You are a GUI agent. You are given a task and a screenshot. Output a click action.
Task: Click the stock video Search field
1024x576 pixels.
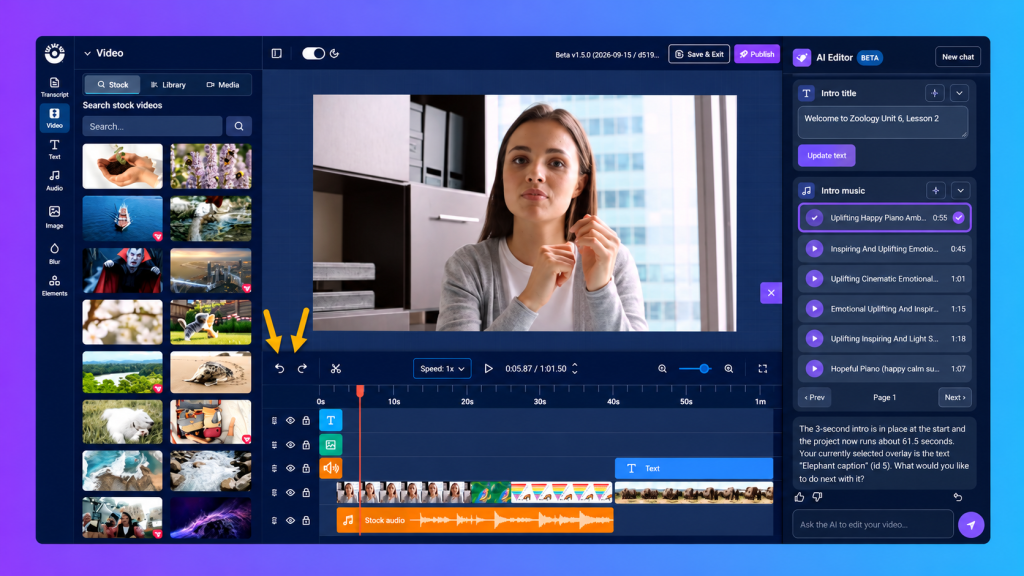click(x=152, y=126)
